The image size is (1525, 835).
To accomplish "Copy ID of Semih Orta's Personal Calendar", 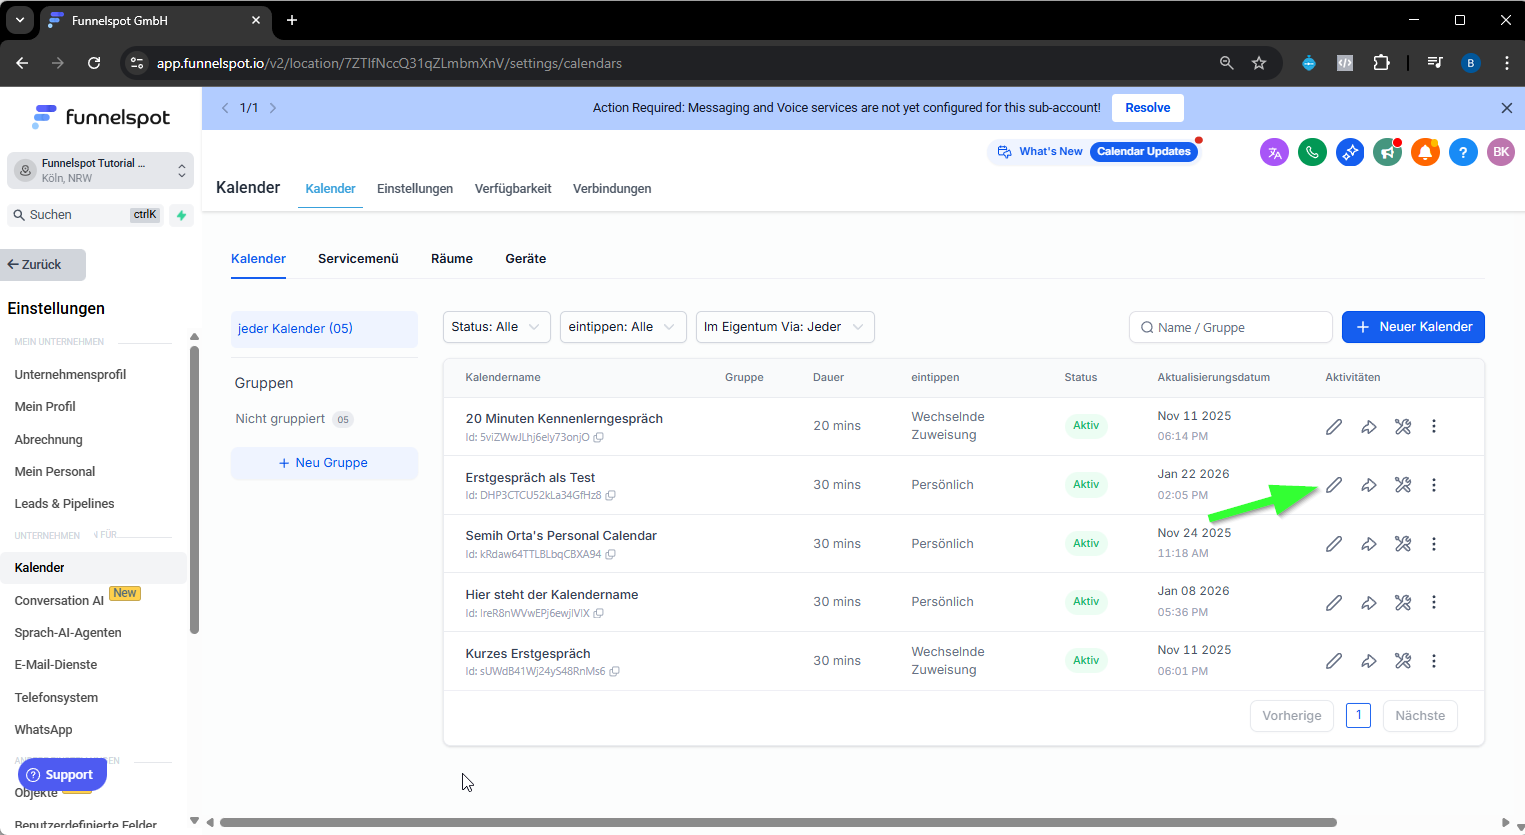I will [x=610, y=554].
